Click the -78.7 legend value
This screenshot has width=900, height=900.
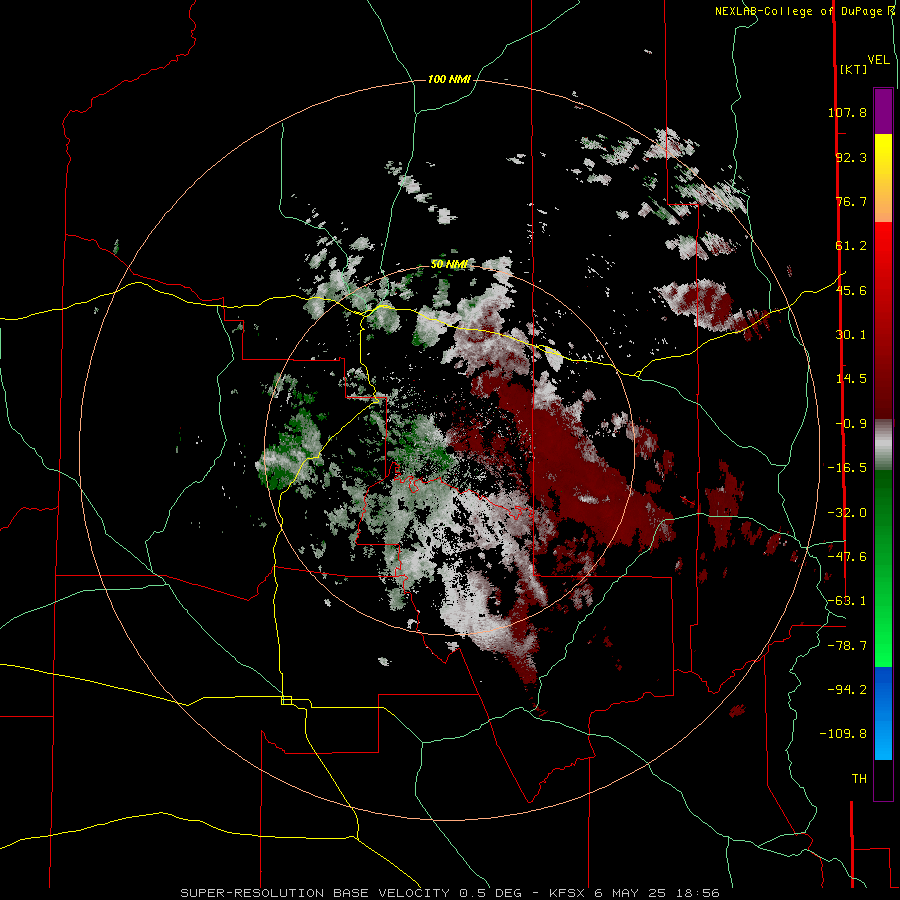point(847,646)
